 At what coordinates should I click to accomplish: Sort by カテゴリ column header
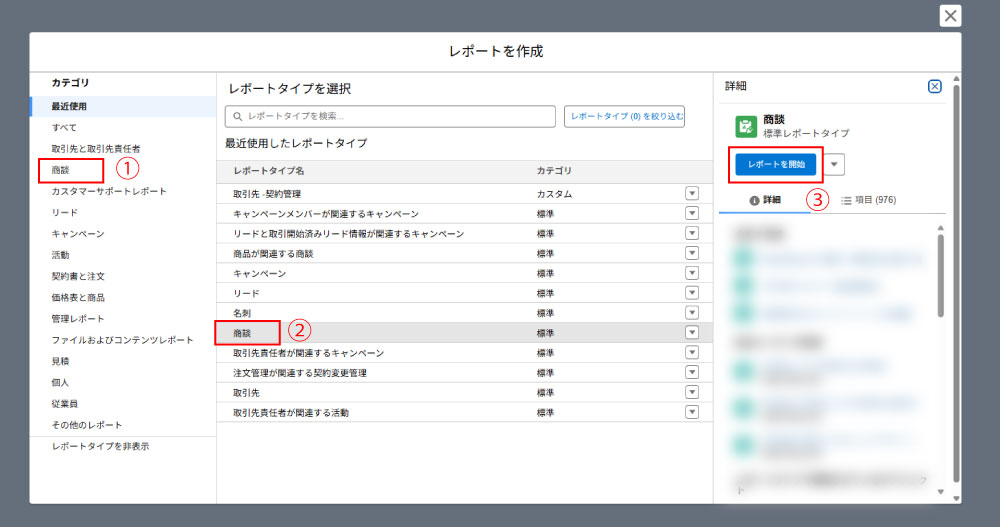pyautogui.click(x=554, y=171)
